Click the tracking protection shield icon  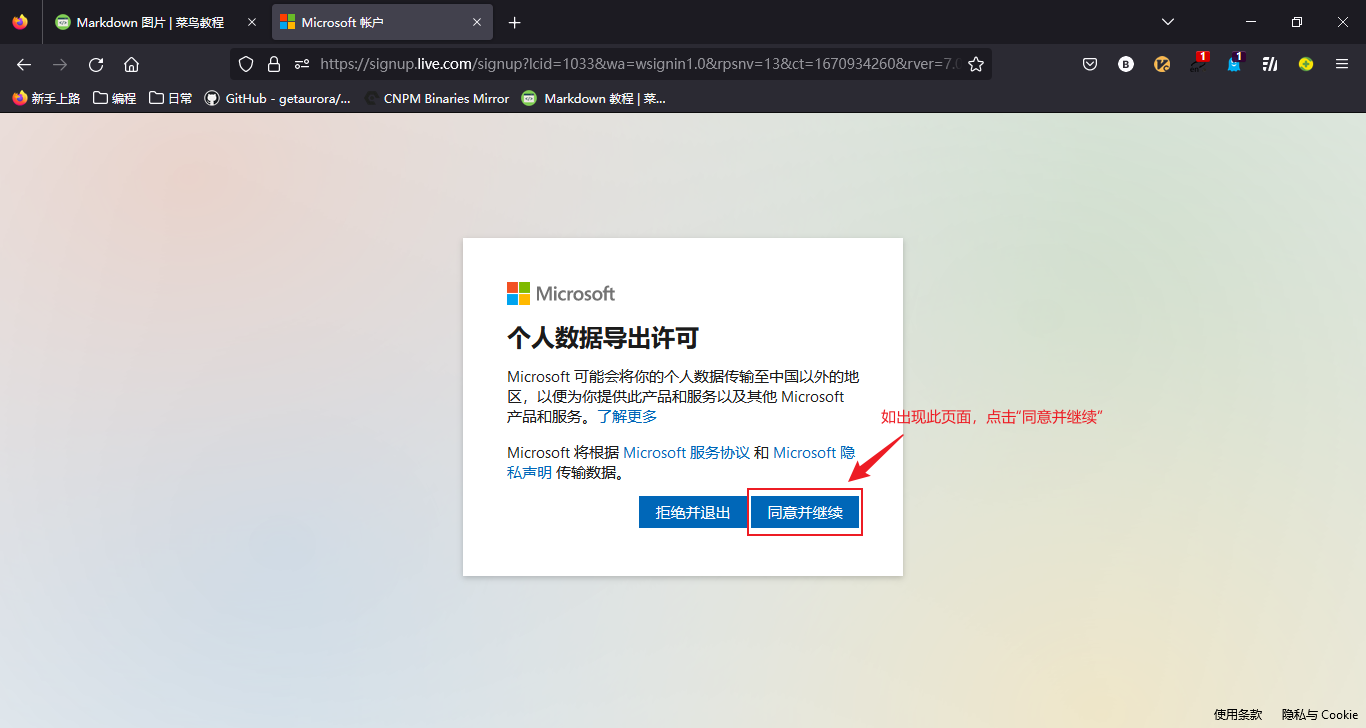pyautogui.click(x=246, y=64)
